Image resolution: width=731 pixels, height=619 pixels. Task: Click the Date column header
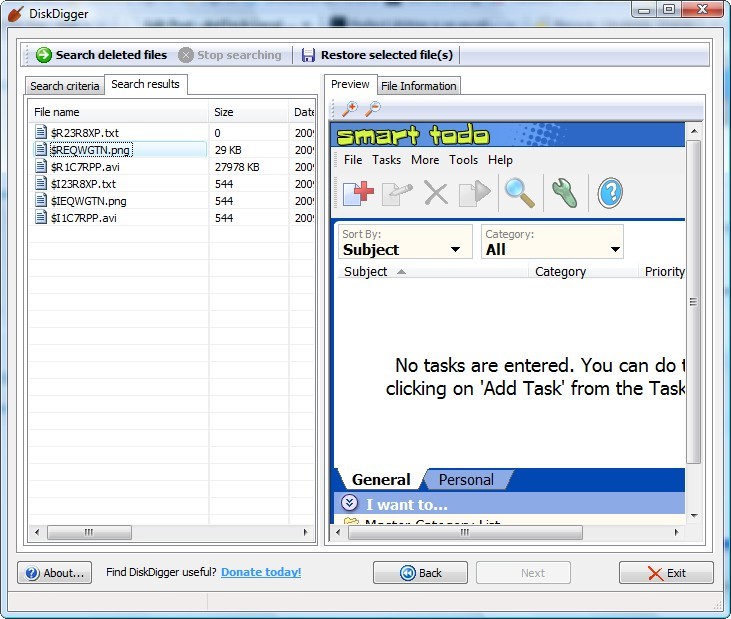tap(302, 112)
